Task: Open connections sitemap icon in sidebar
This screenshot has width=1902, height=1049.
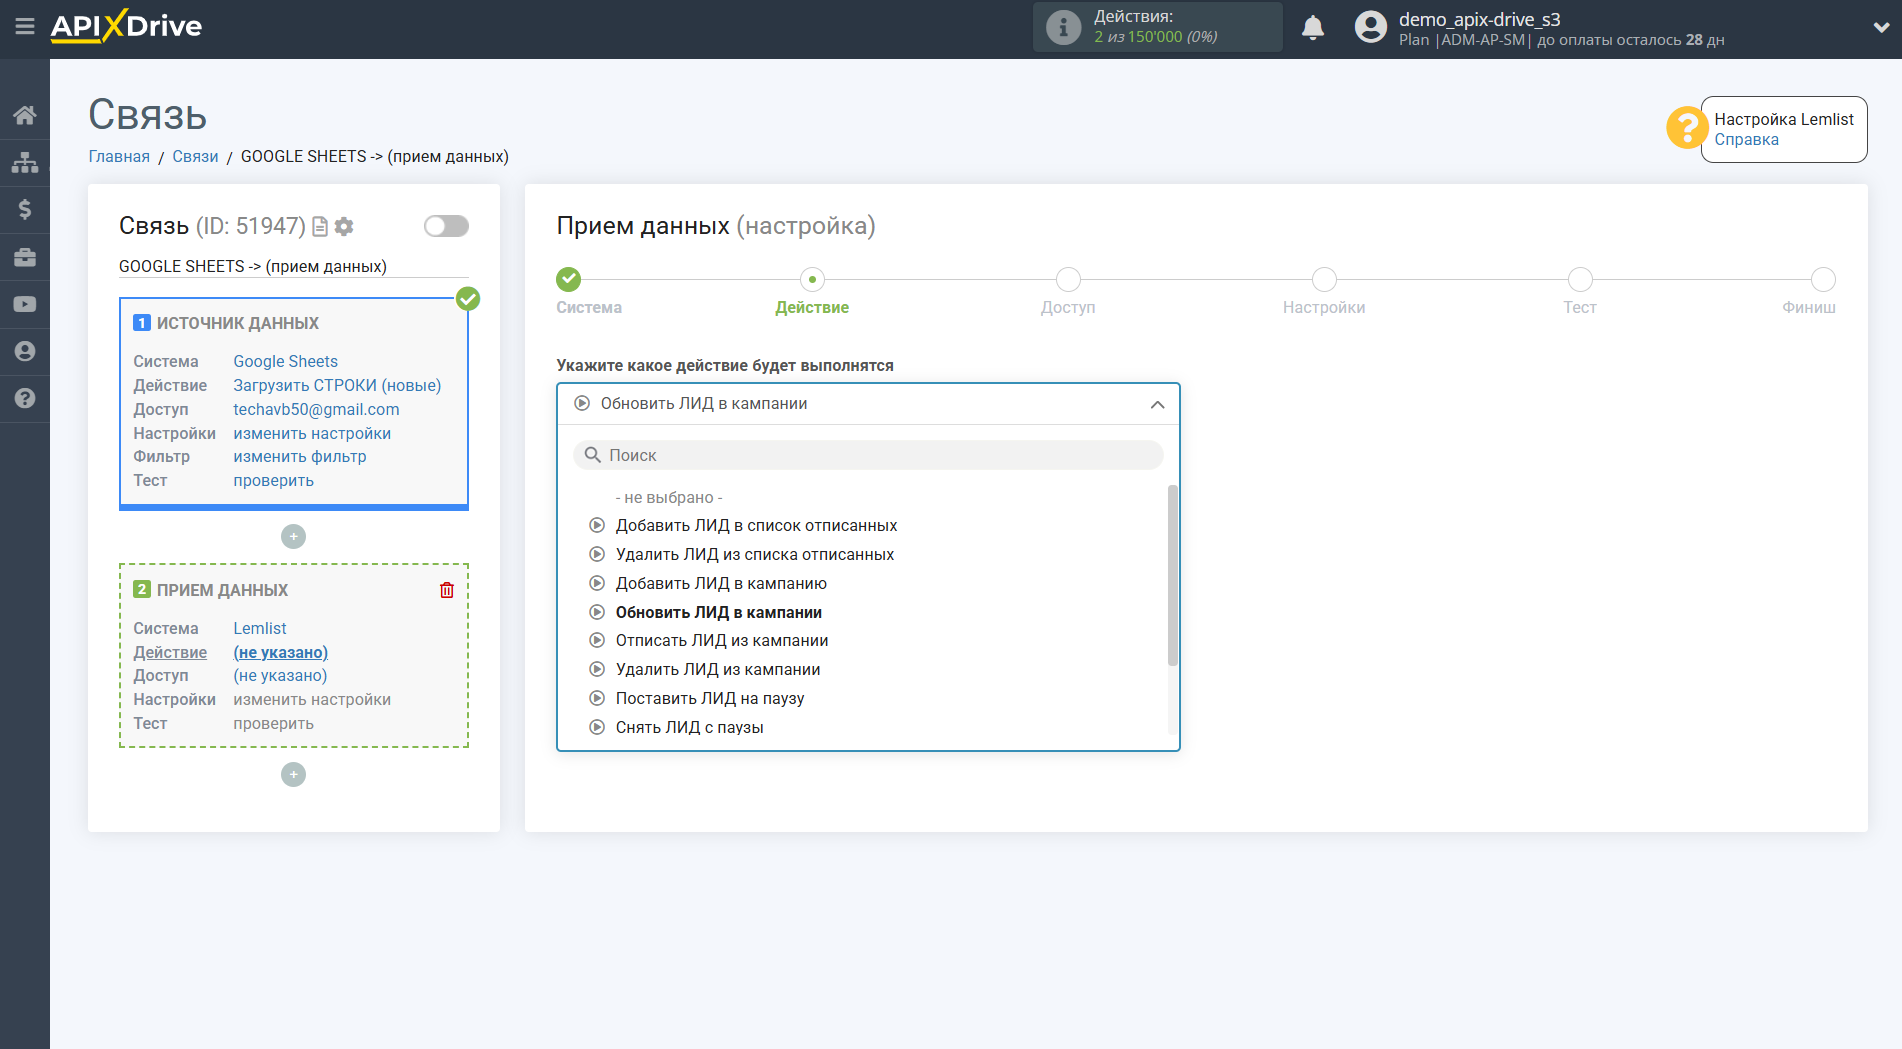Action: click(x=25, y=162)
